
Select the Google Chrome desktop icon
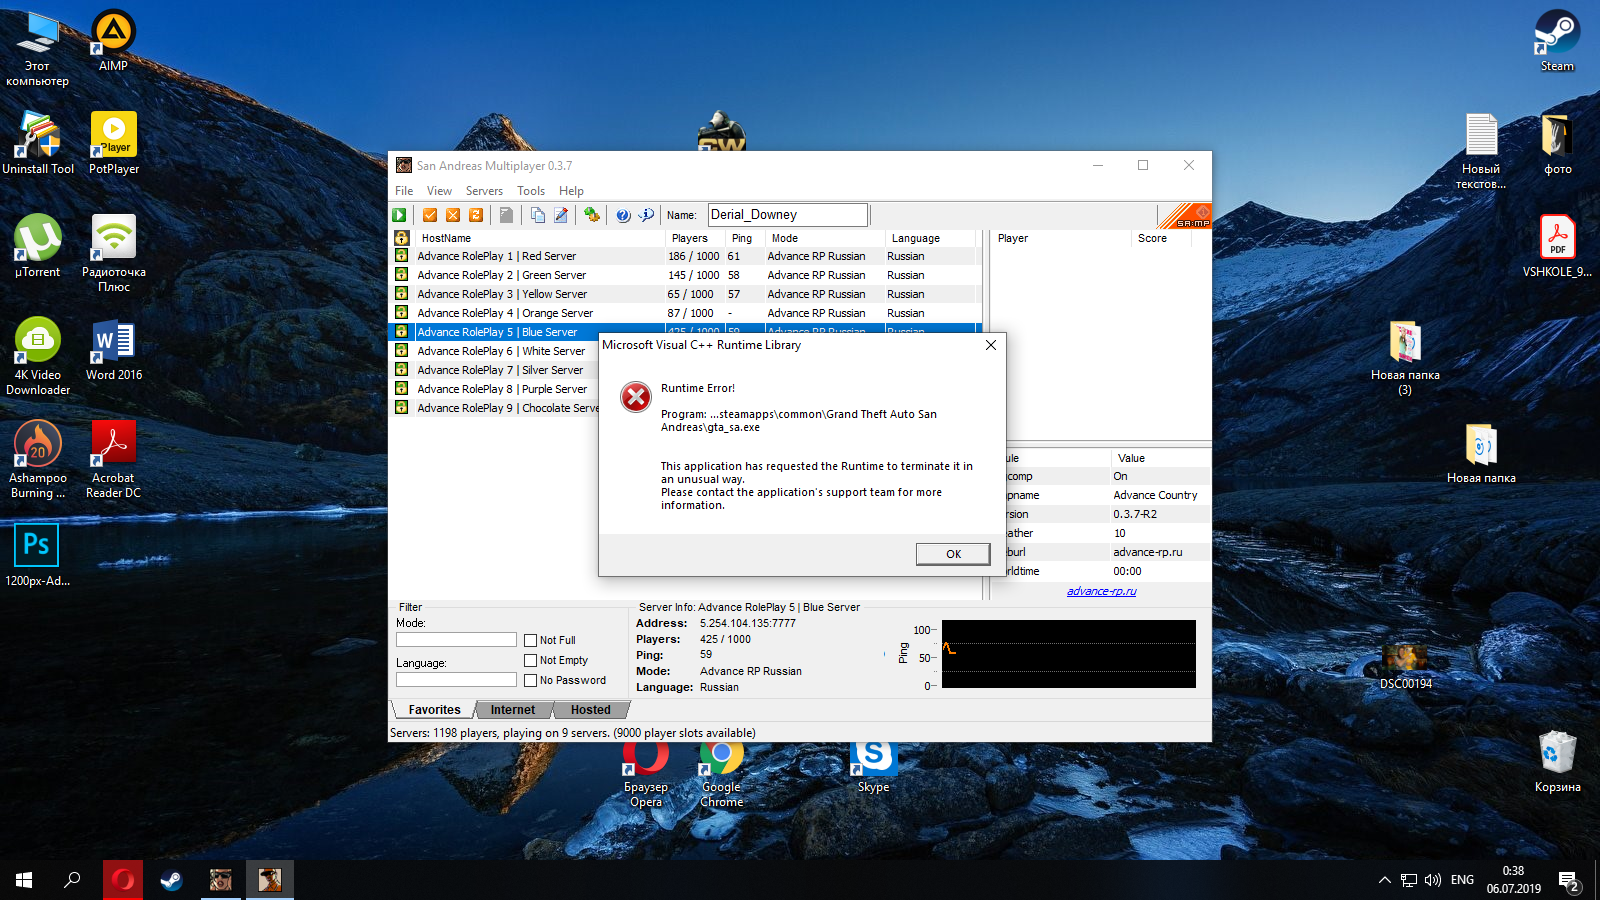(721, 773)
